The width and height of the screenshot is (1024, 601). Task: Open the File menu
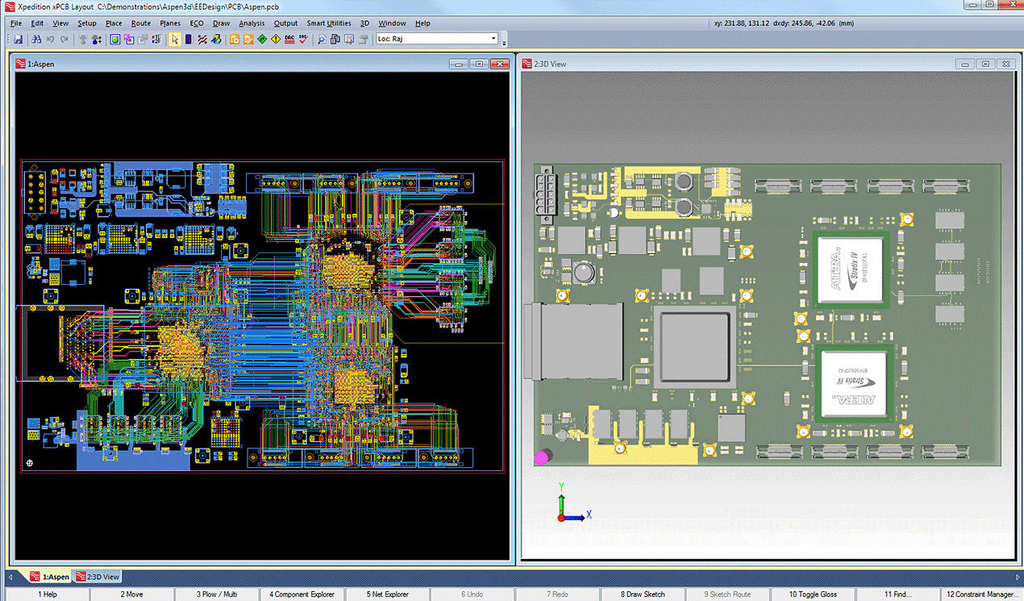pos(16,23)
